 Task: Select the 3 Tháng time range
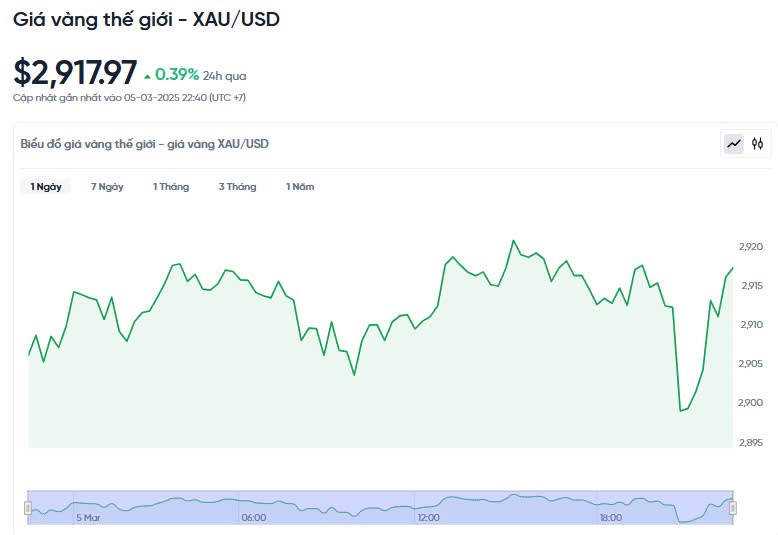(x=237, y=187)
